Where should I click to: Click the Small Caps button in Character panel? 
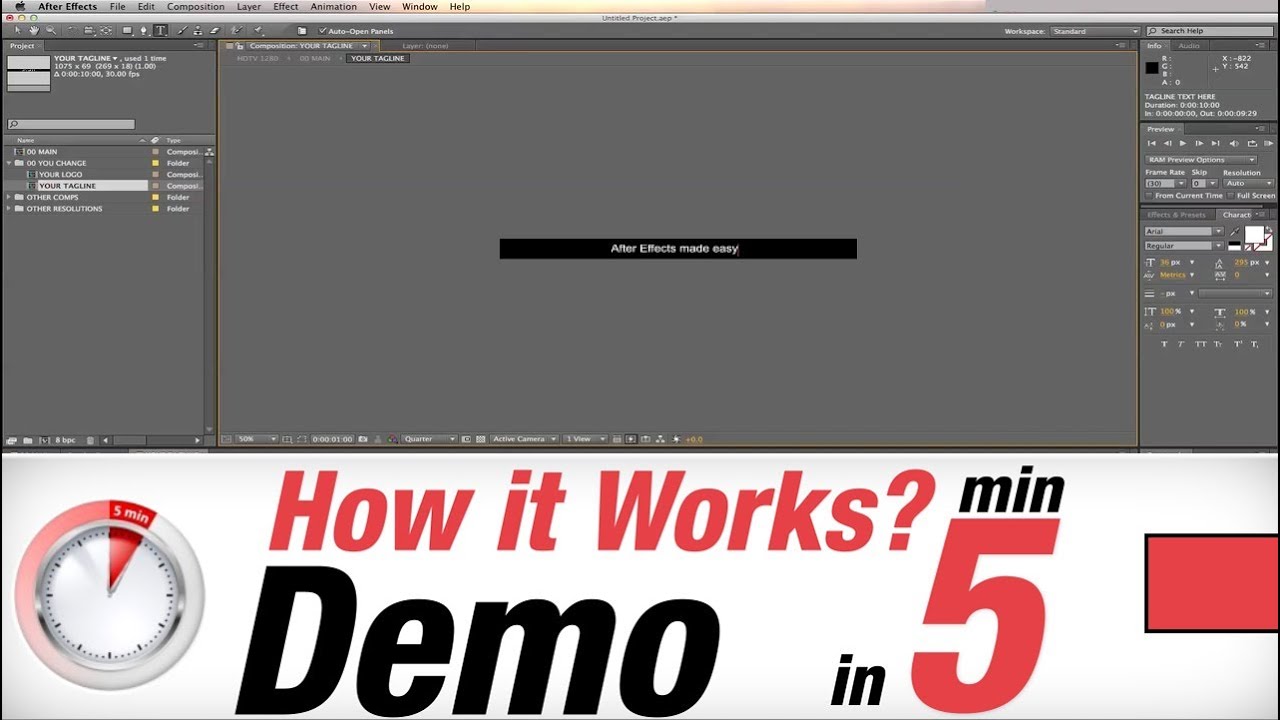click(1218, 344)
